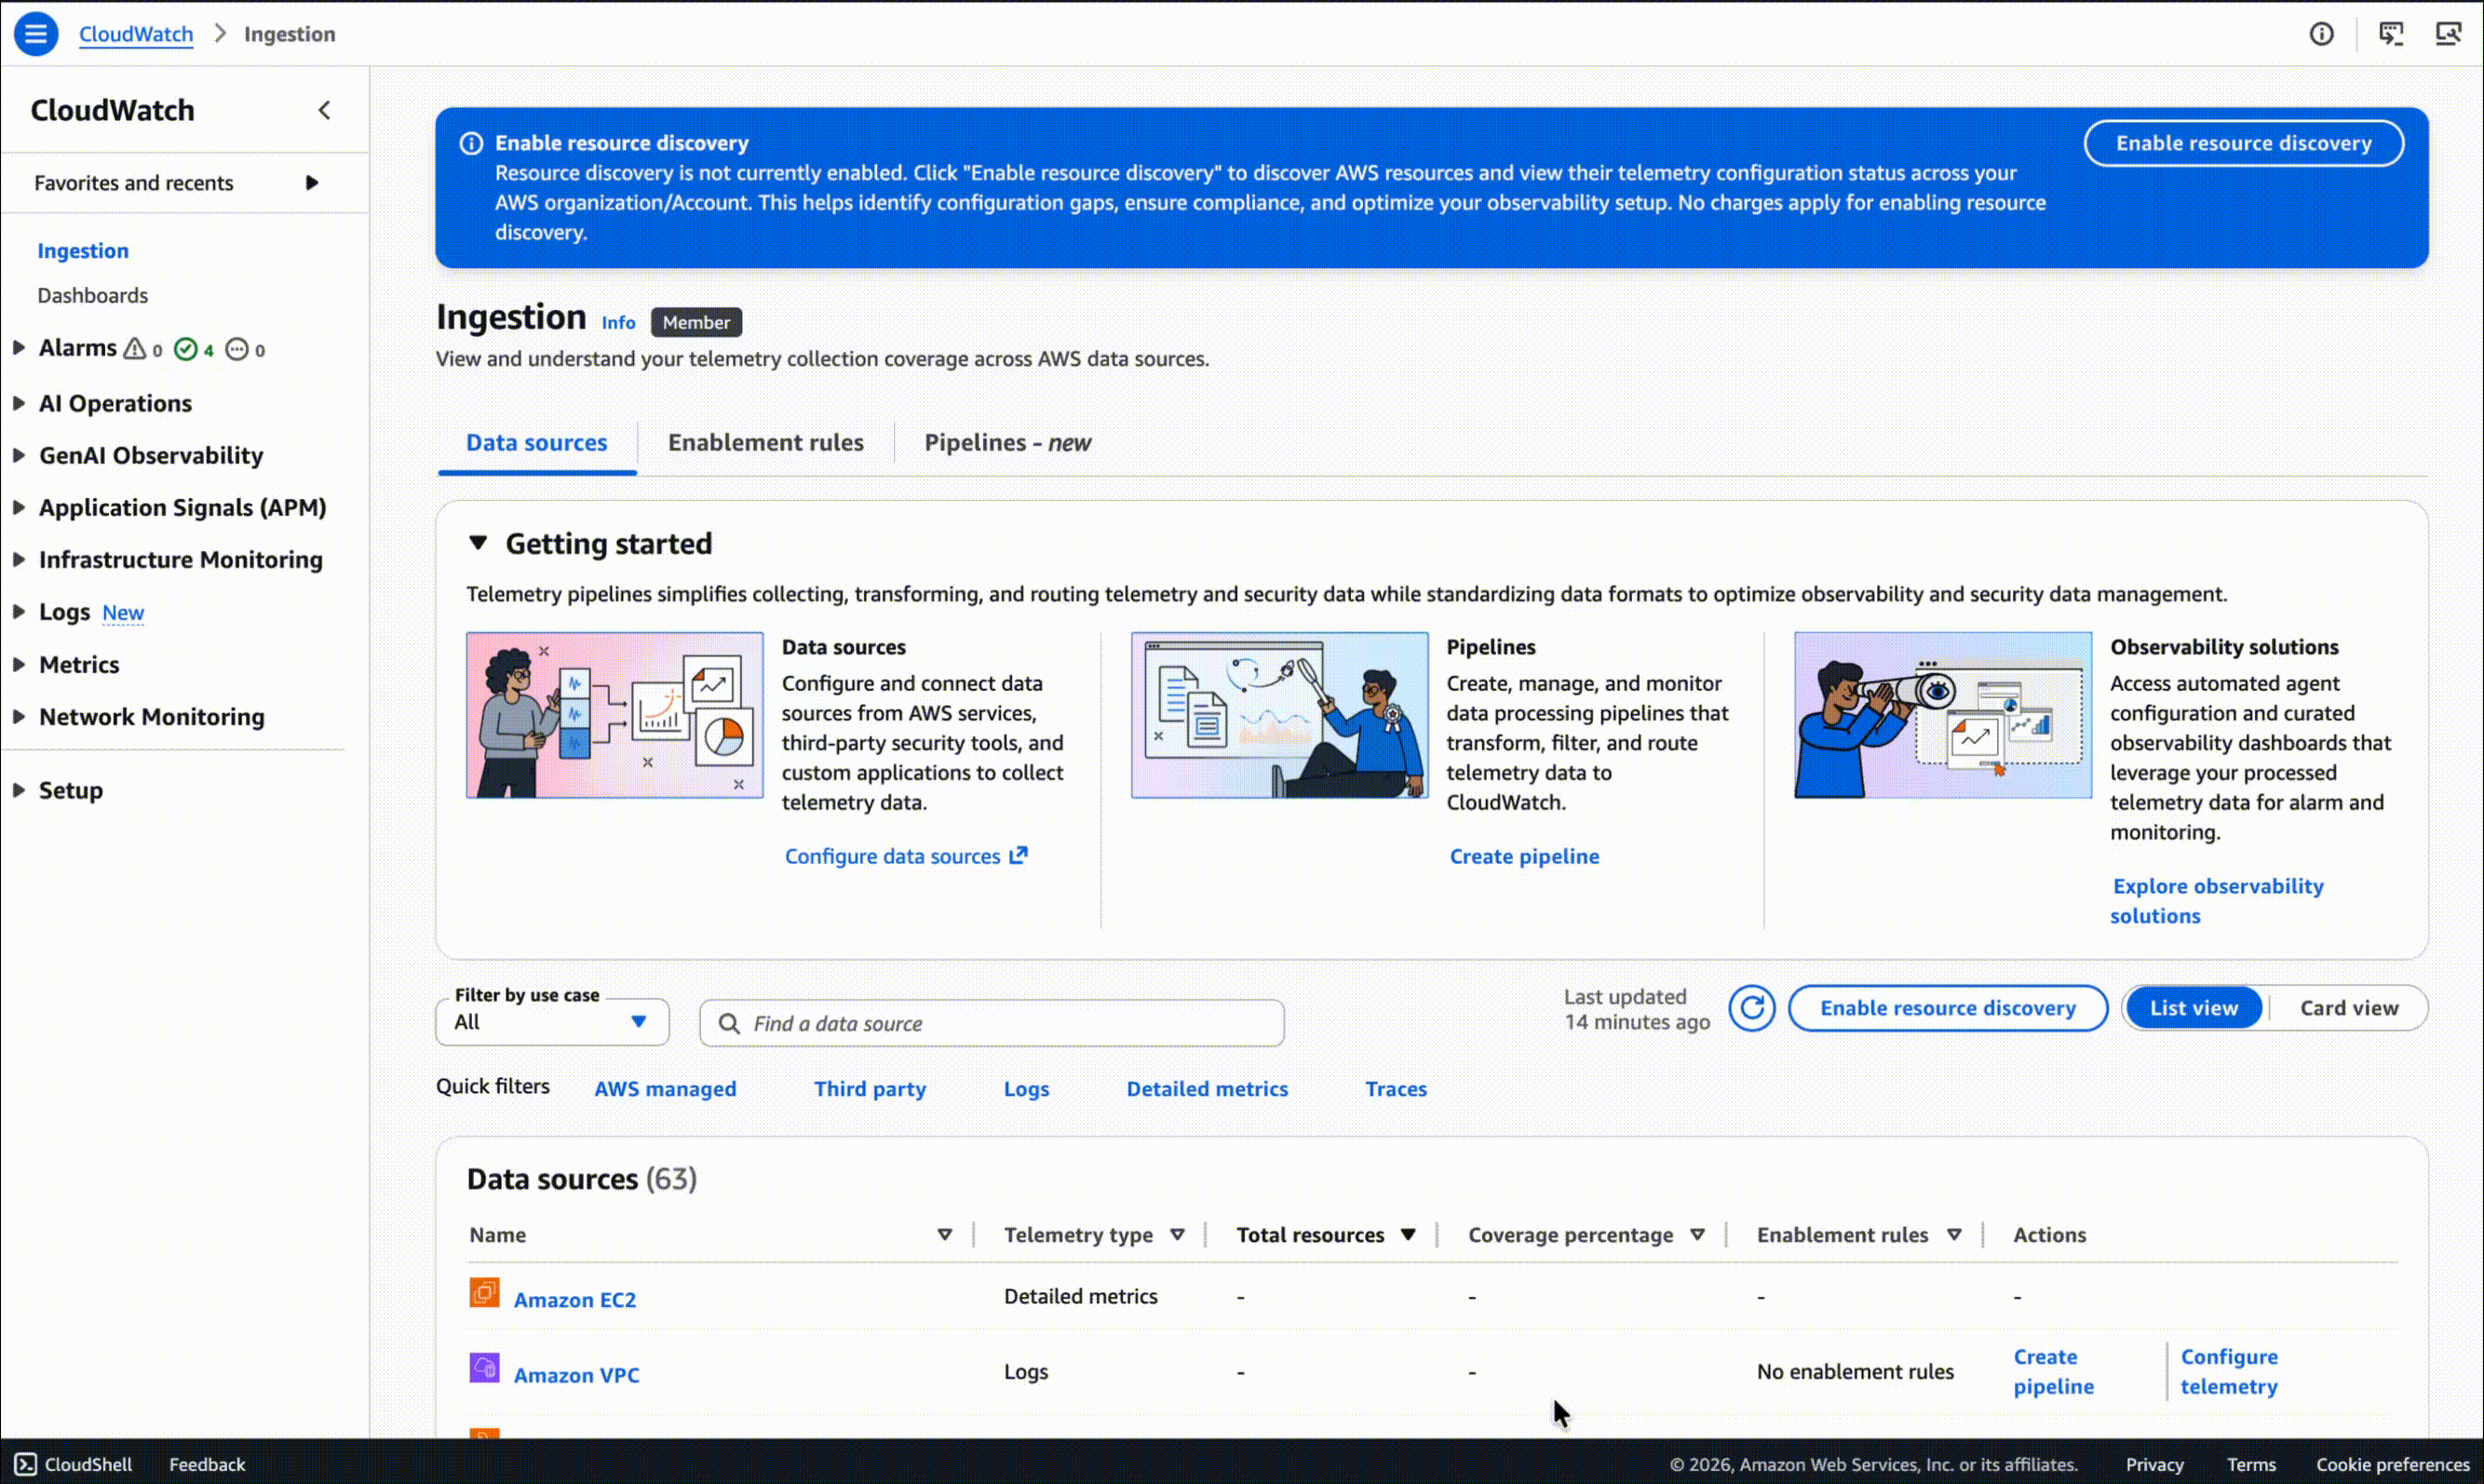The height and width of the screenshot is (1484, 2484).
Task: Click the Find a data source search field
Action: click(992, 1023)
